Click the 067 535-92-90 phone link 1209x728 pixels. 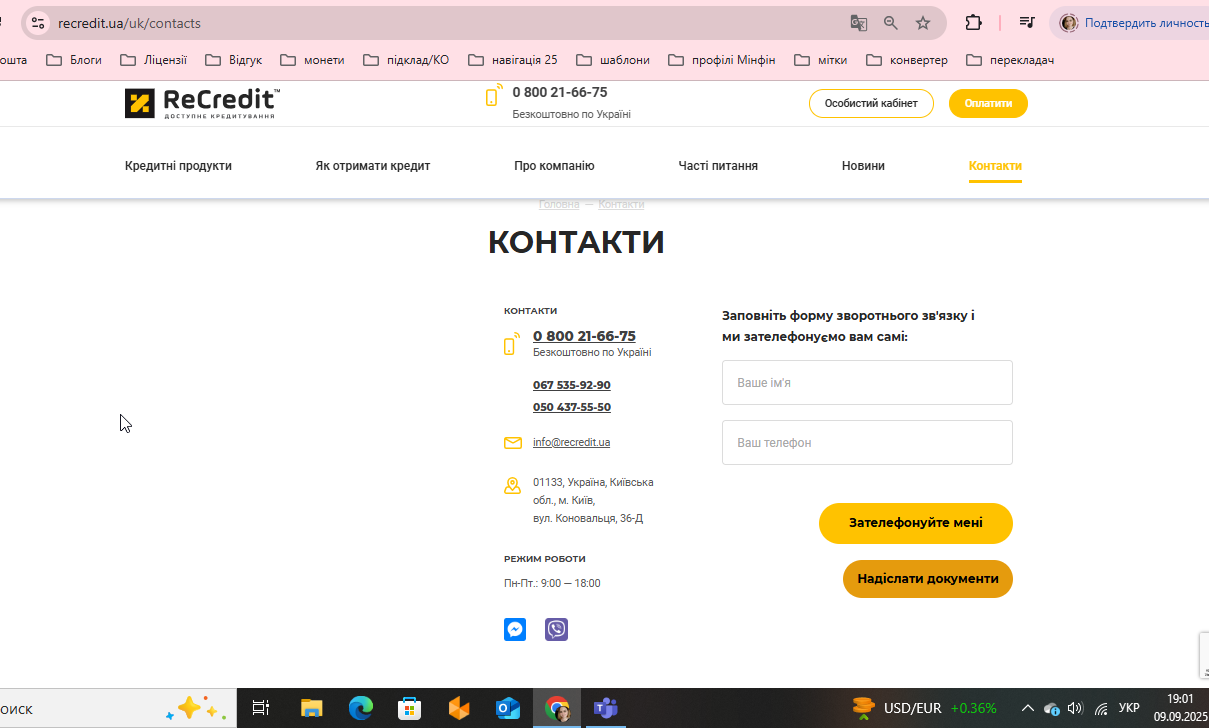(572, 386)
